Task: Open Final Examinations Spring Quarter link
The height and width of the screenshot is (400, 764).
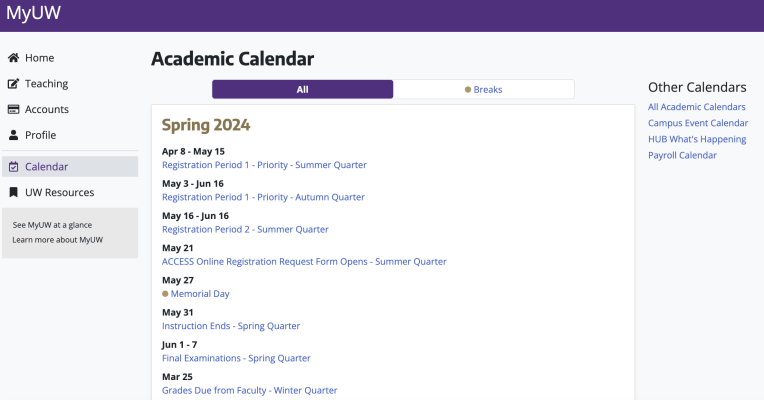Action: click(236, 358)
